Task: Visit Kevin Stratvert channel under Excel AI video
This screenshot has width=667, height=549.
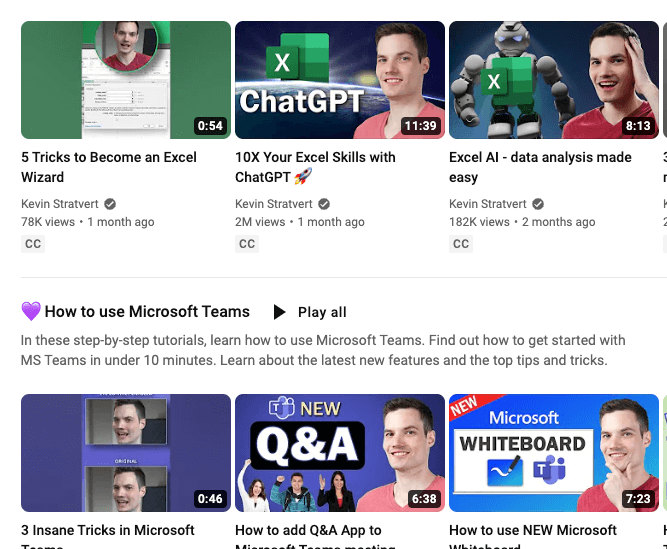Action: 488,203
